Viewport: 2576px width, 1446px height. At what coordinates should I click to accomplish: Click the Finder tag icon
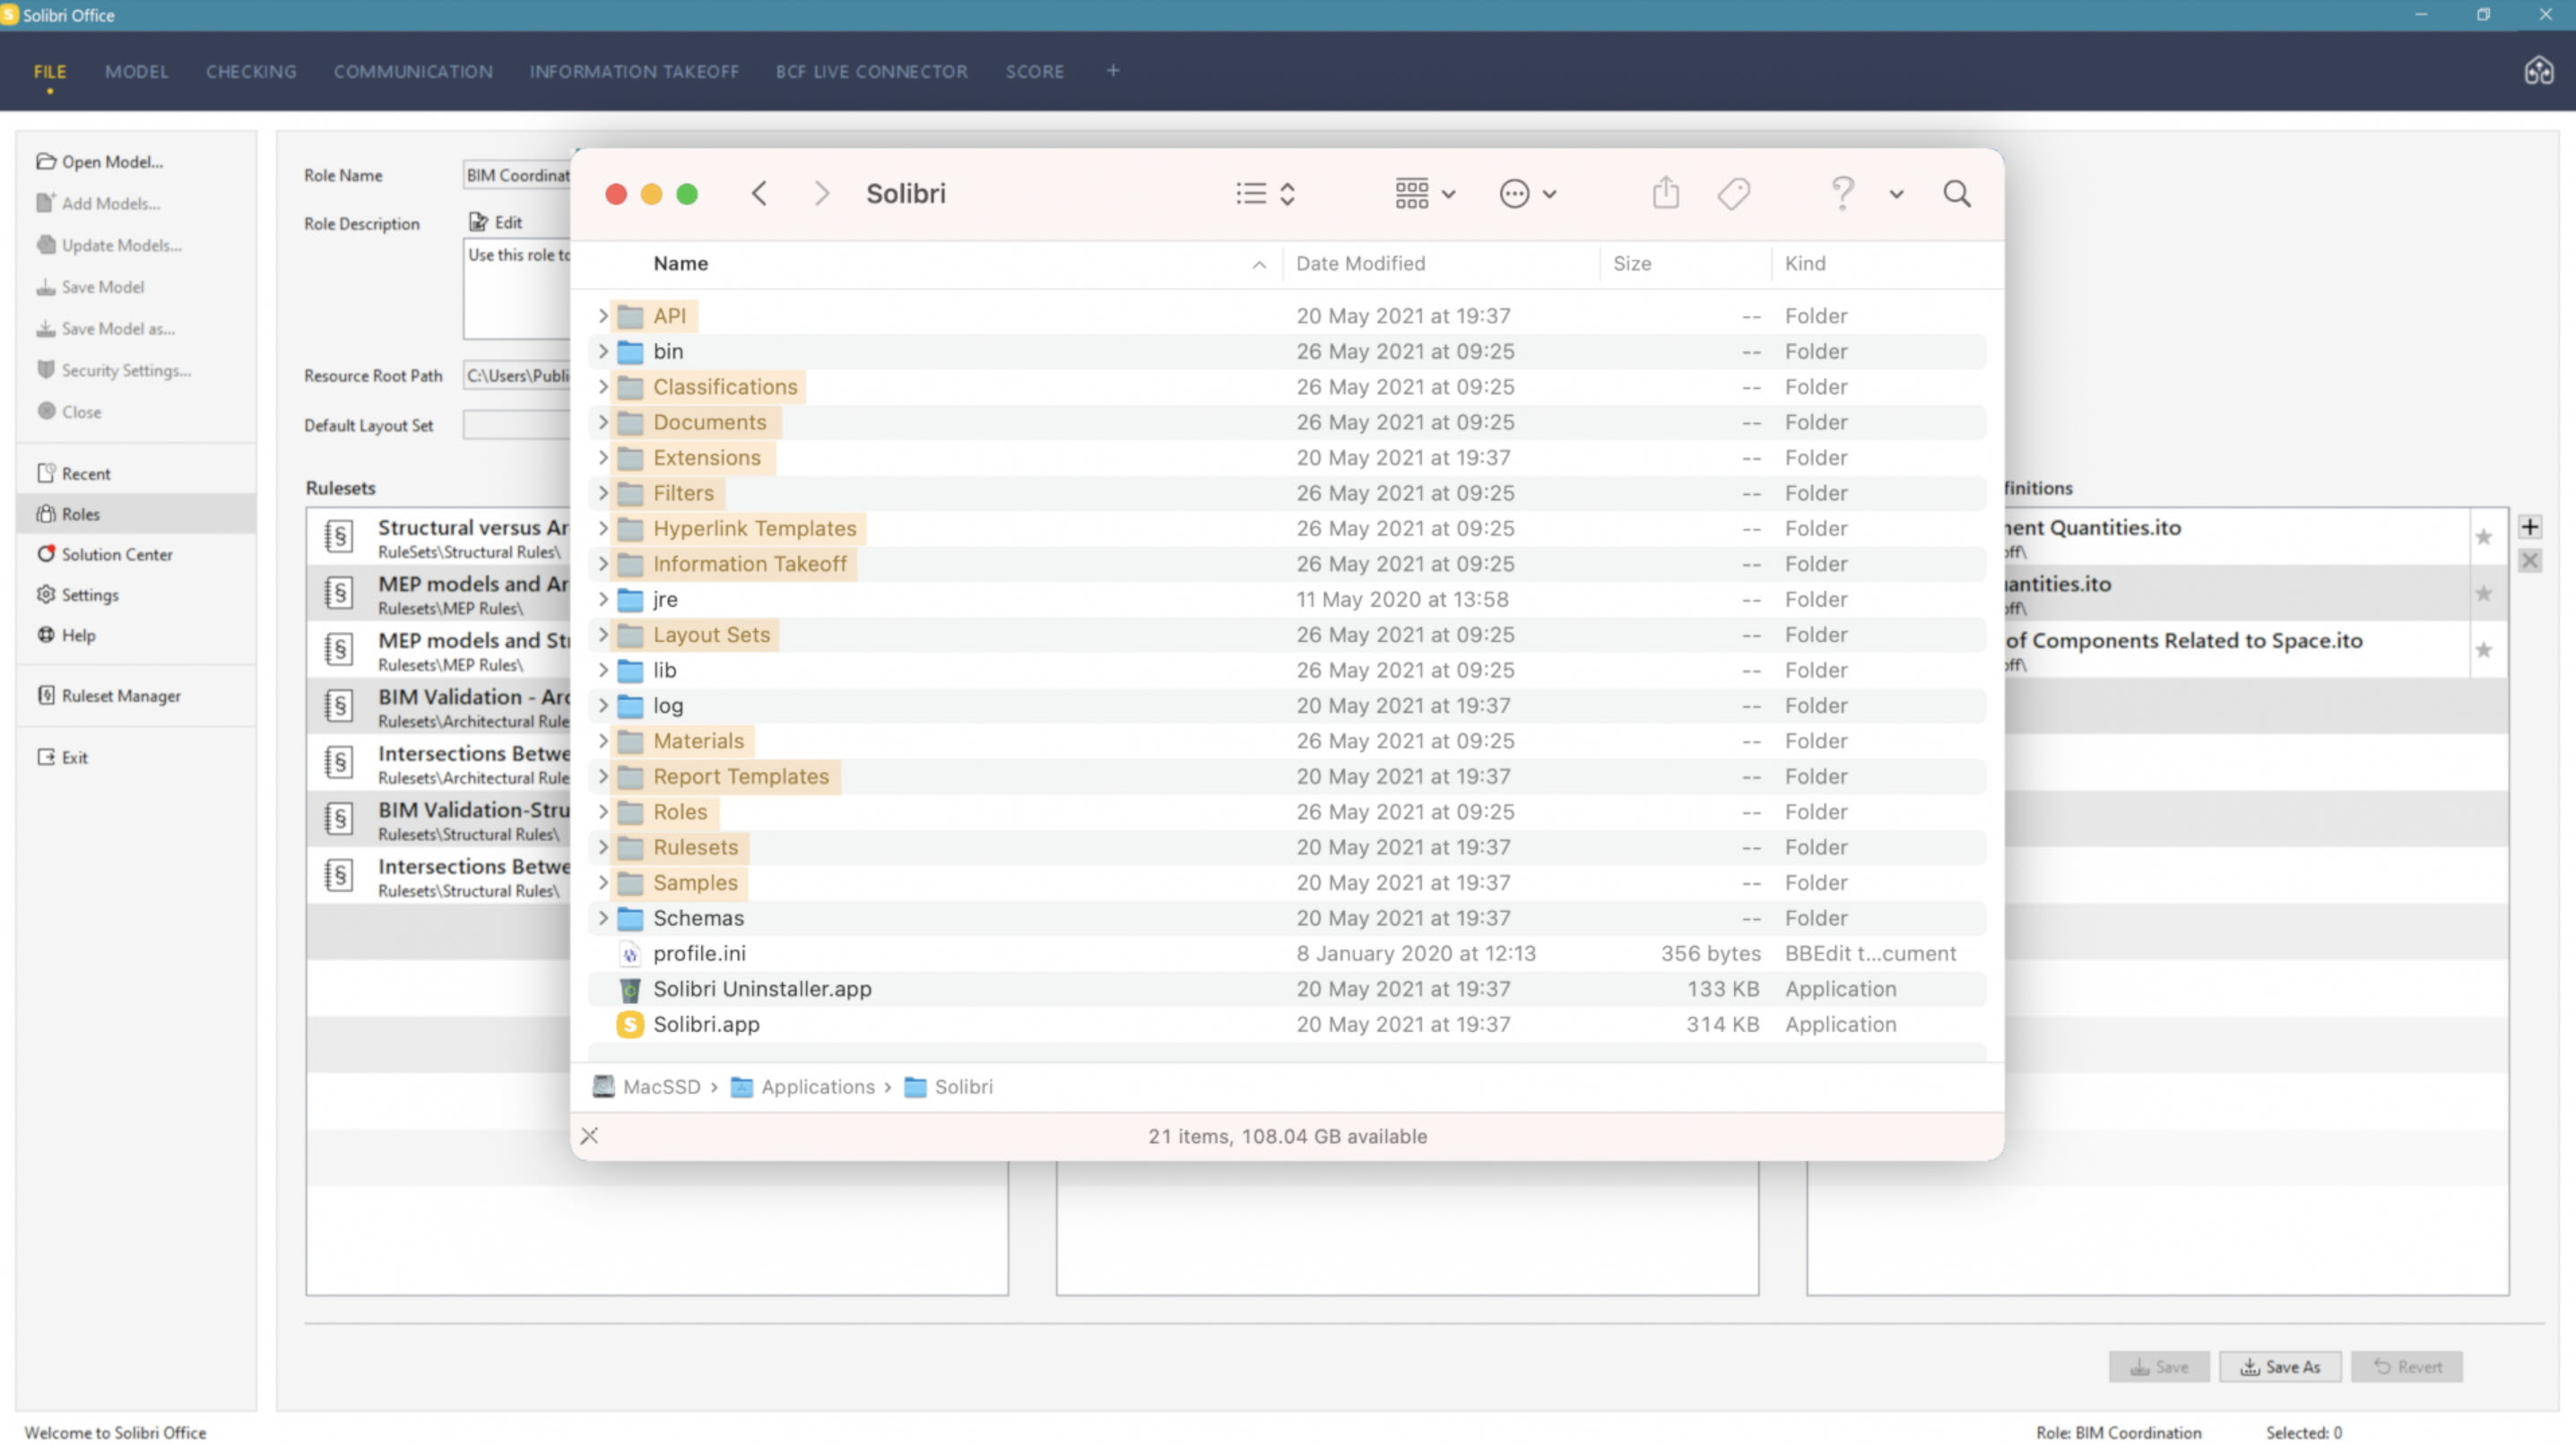pos(1734,193)
